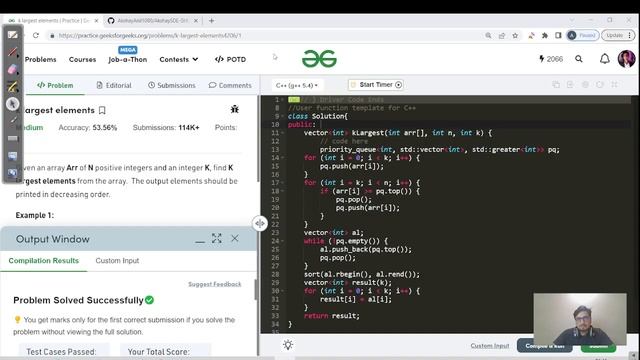
Task: Open the C++ (g++ 5.4) language dropdown
Action: coord(297,85)
